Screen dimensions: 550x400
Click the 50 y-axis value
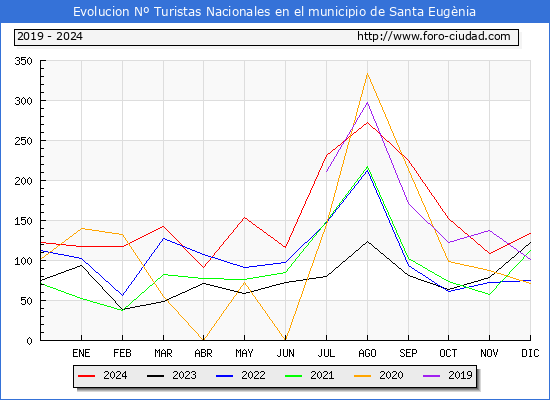[x=27, y=301]
